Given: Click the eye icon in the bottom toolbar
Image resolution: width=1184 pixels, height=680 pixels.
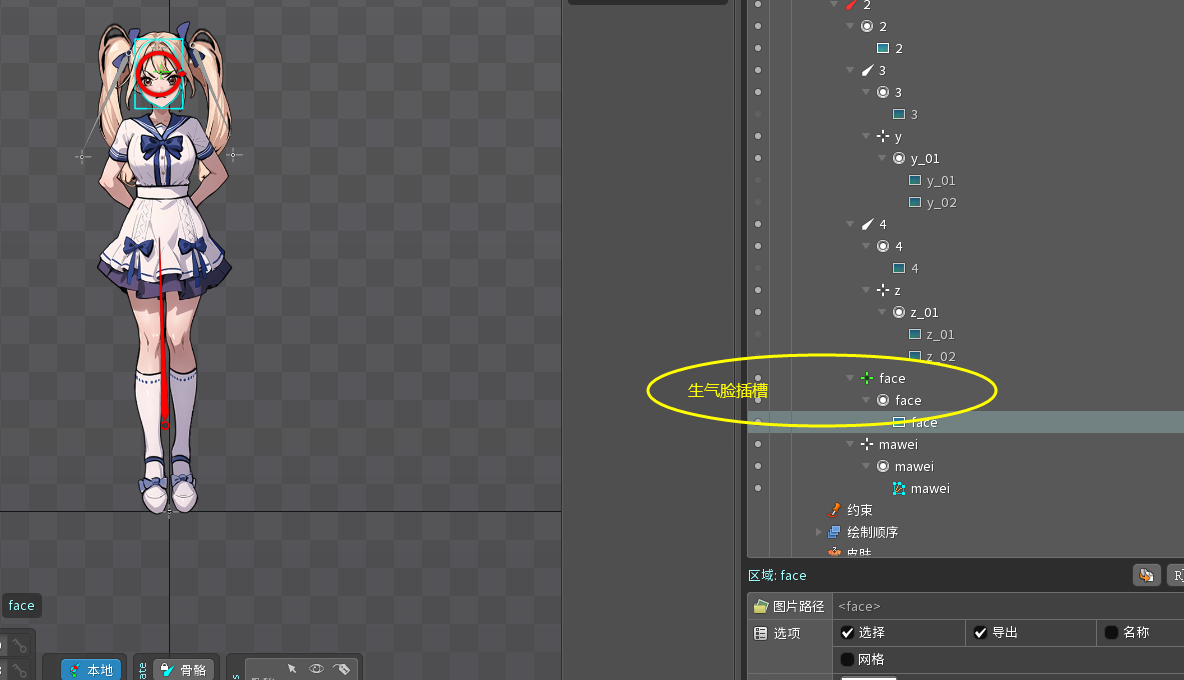Looking at the screenshot, I should (x=316, y=669).
